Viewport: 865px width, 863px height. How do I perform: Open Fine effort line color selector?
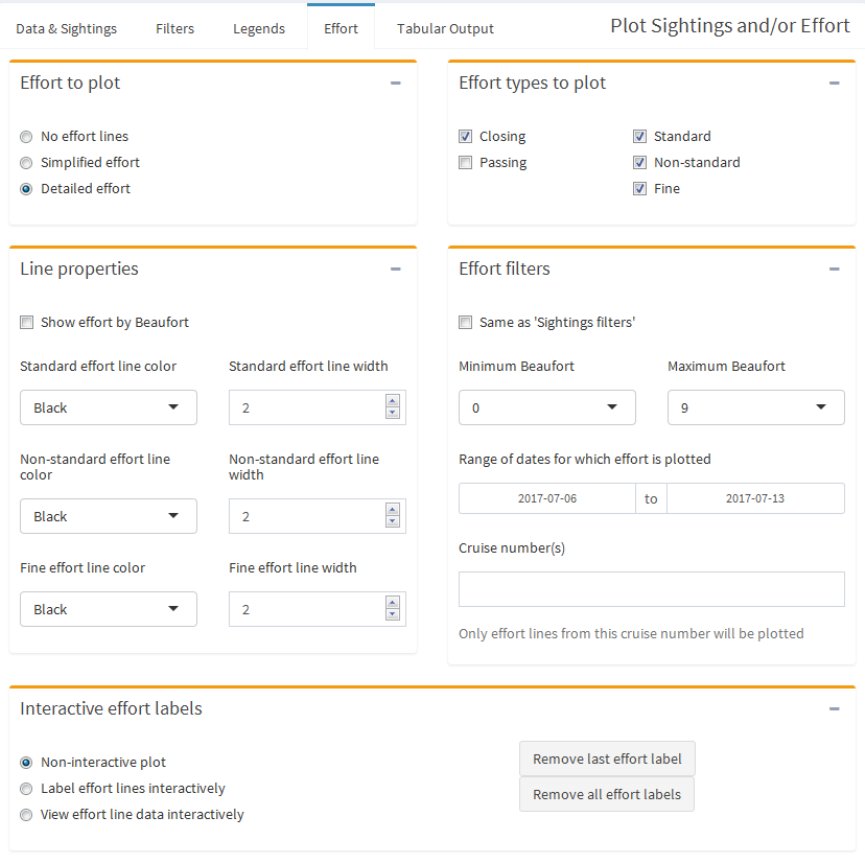pyautogui.click(x=109, y=609)
